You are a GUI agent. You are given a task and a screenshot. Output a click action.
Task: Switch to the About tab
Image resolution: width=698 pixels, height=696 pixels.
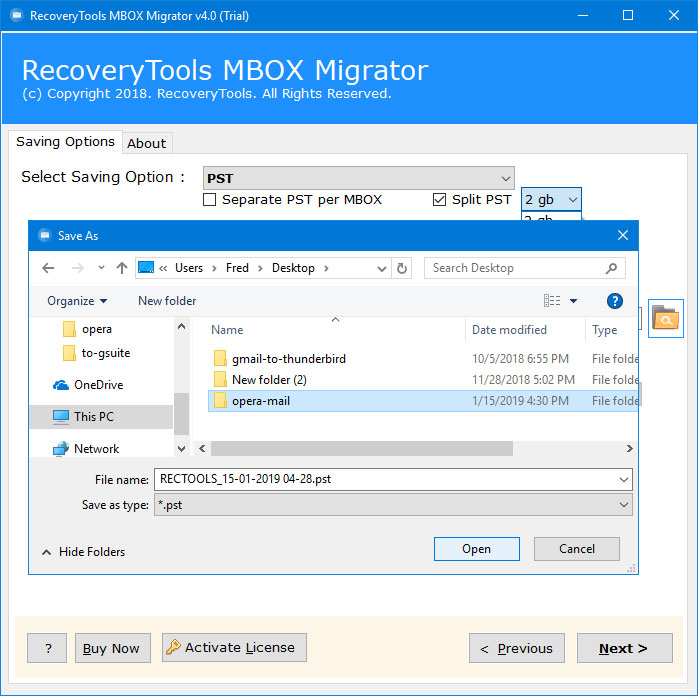click(x=146, y=143)
